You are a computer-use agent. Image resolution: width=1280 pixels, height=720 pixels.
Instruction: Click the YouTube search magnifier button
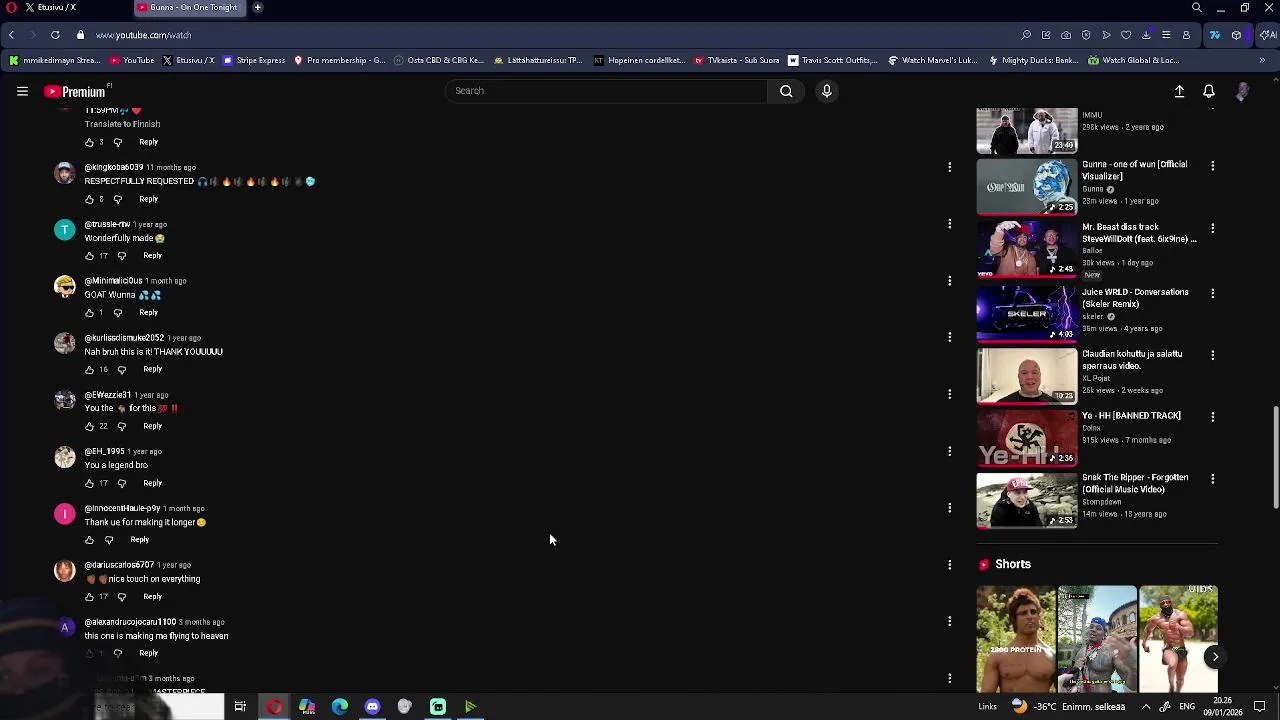click(x=786, y=91)
